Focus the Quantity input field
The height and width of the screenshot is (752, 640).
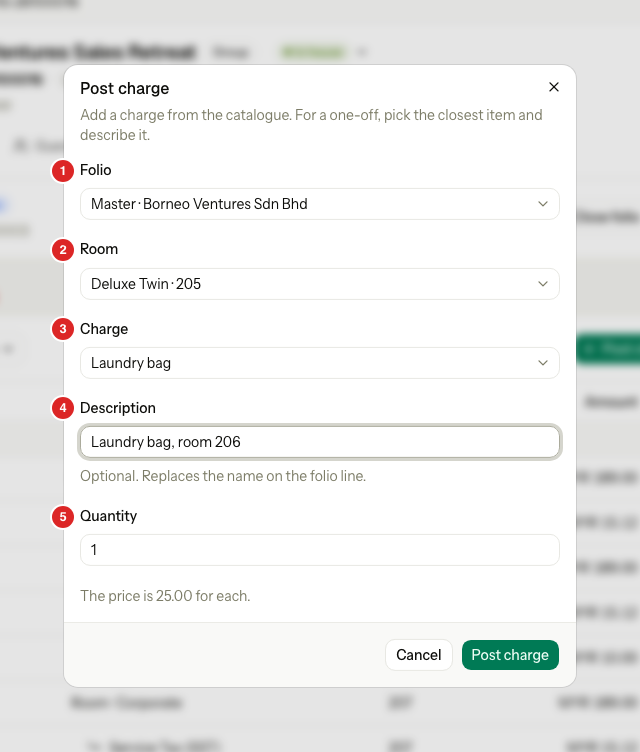tap(320, 550)
